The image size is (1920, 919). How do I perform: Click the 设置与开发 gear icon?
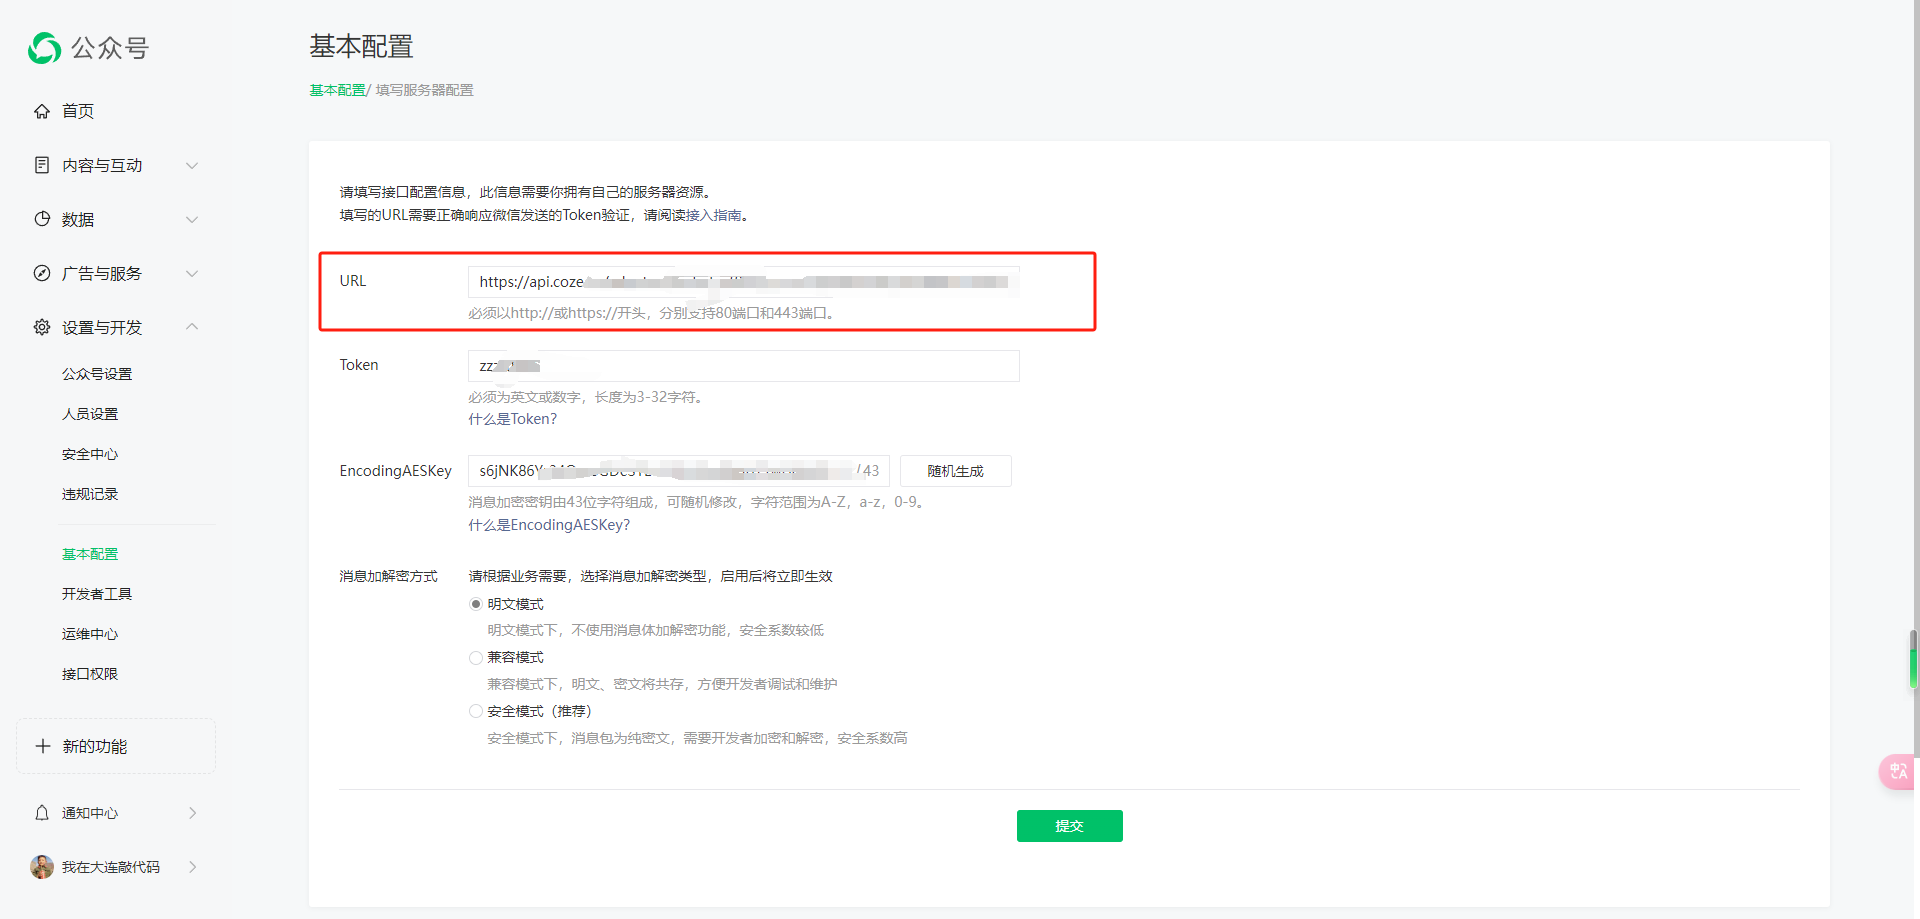click(x=42, y=327)
